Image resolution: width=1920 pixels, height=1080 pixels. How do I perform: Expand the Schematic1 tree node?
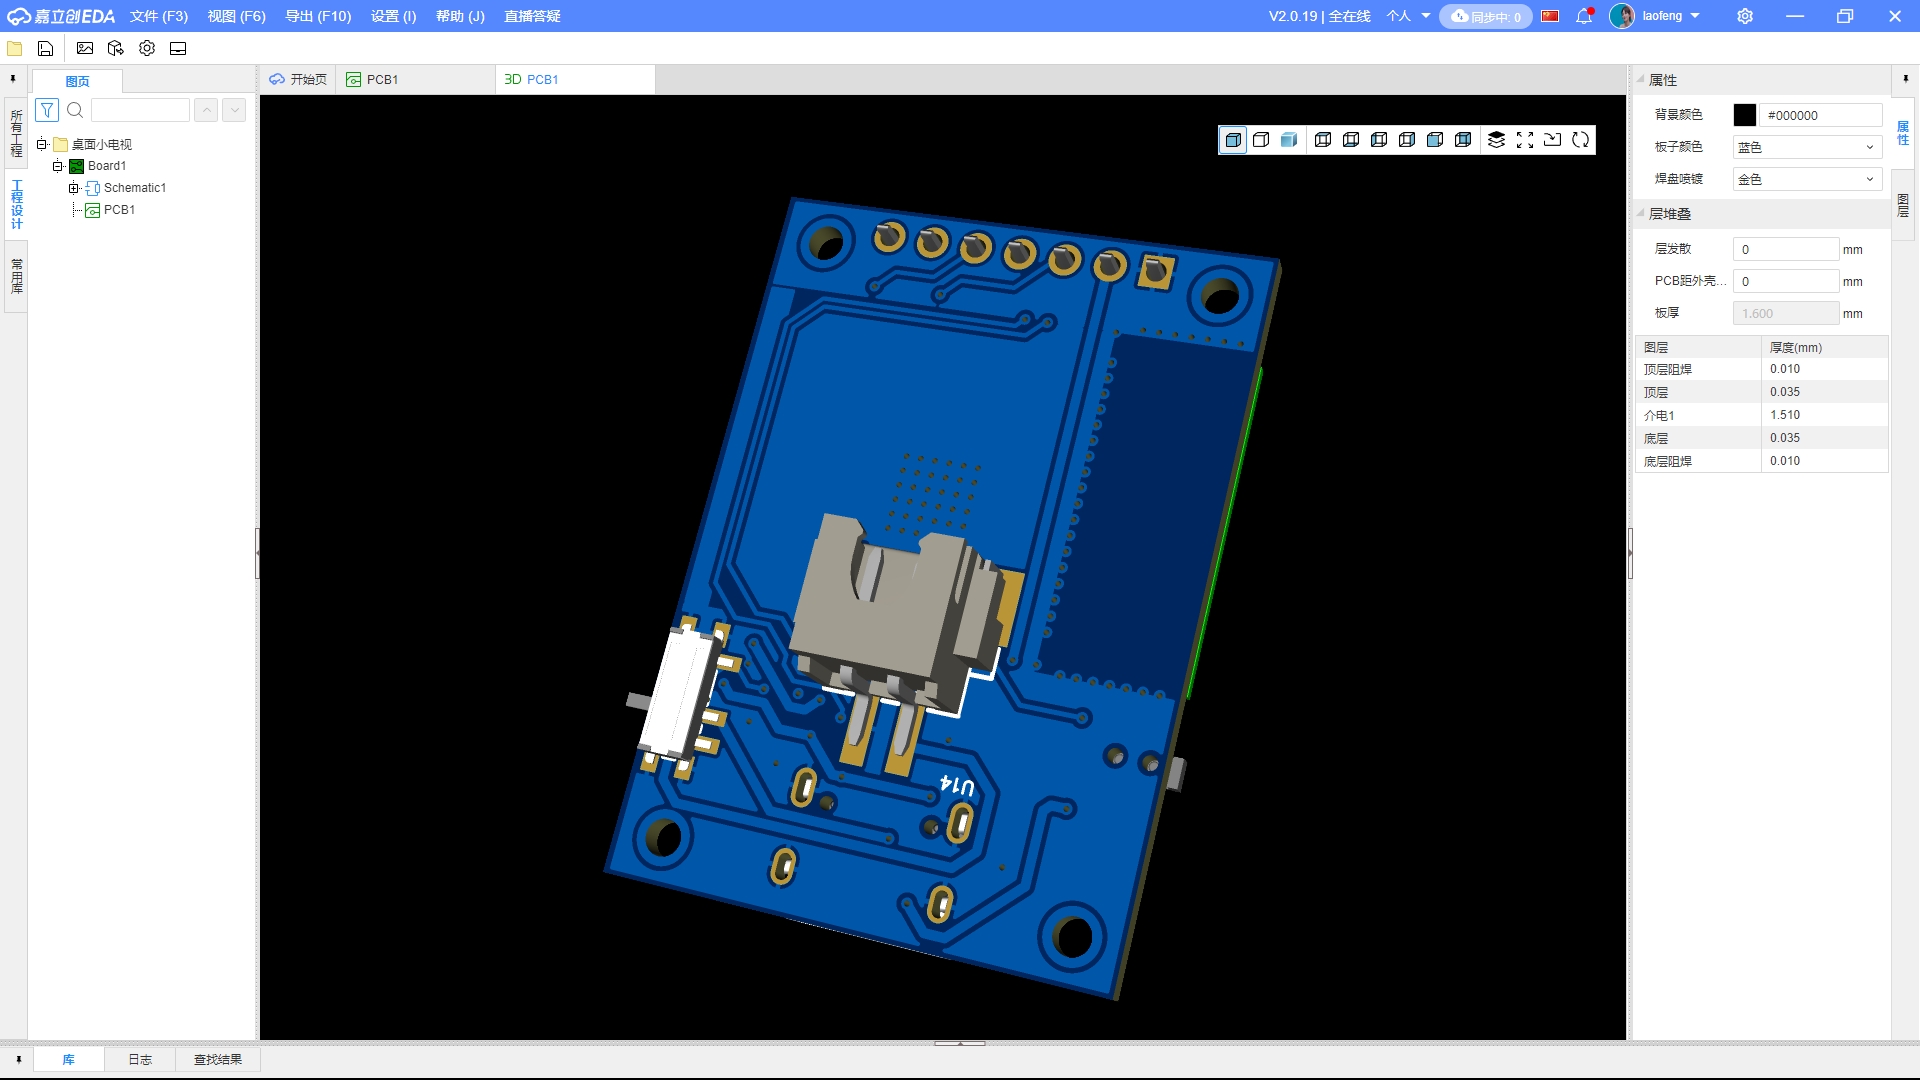pyautogui.click(x=74, y=188)
